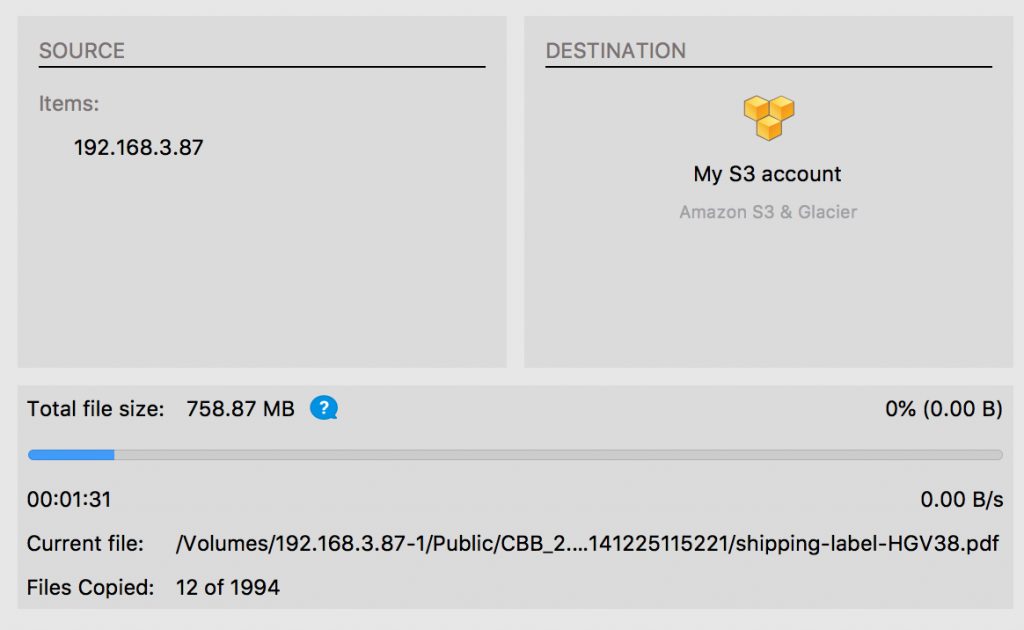Click the blue filled part of progress bar
Image resolution: width=1024 pixels, height=630 pixels.
(71, 454)
